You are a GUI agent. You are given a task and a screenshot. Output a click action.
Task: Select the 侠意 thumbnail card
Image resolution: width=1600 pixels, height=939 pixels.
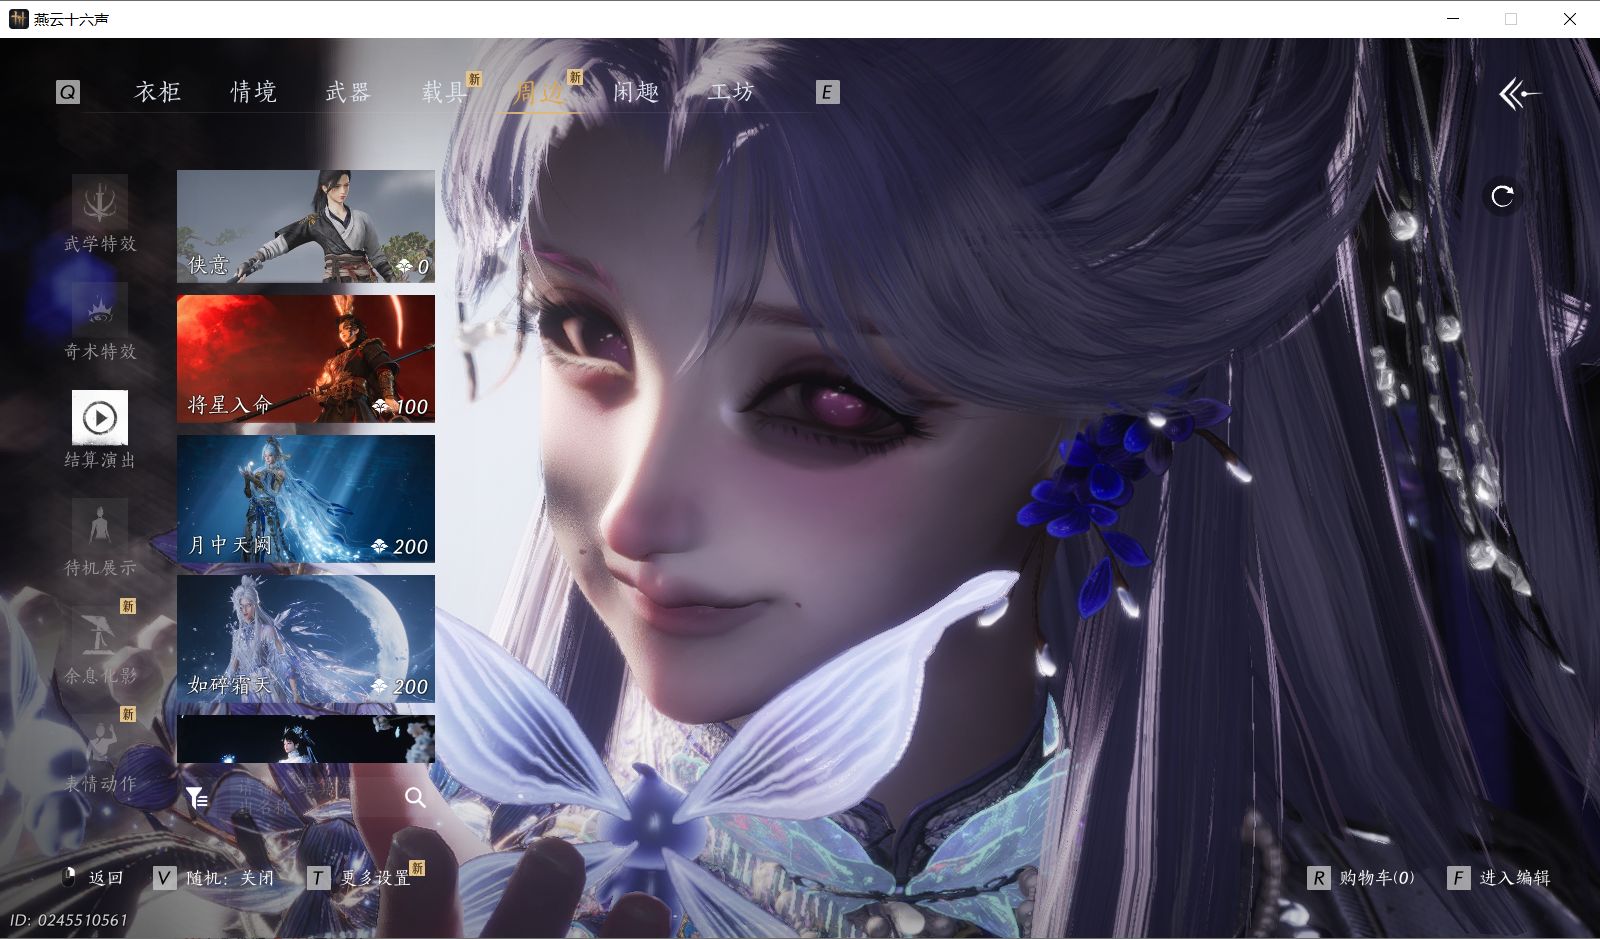(306, 226)
